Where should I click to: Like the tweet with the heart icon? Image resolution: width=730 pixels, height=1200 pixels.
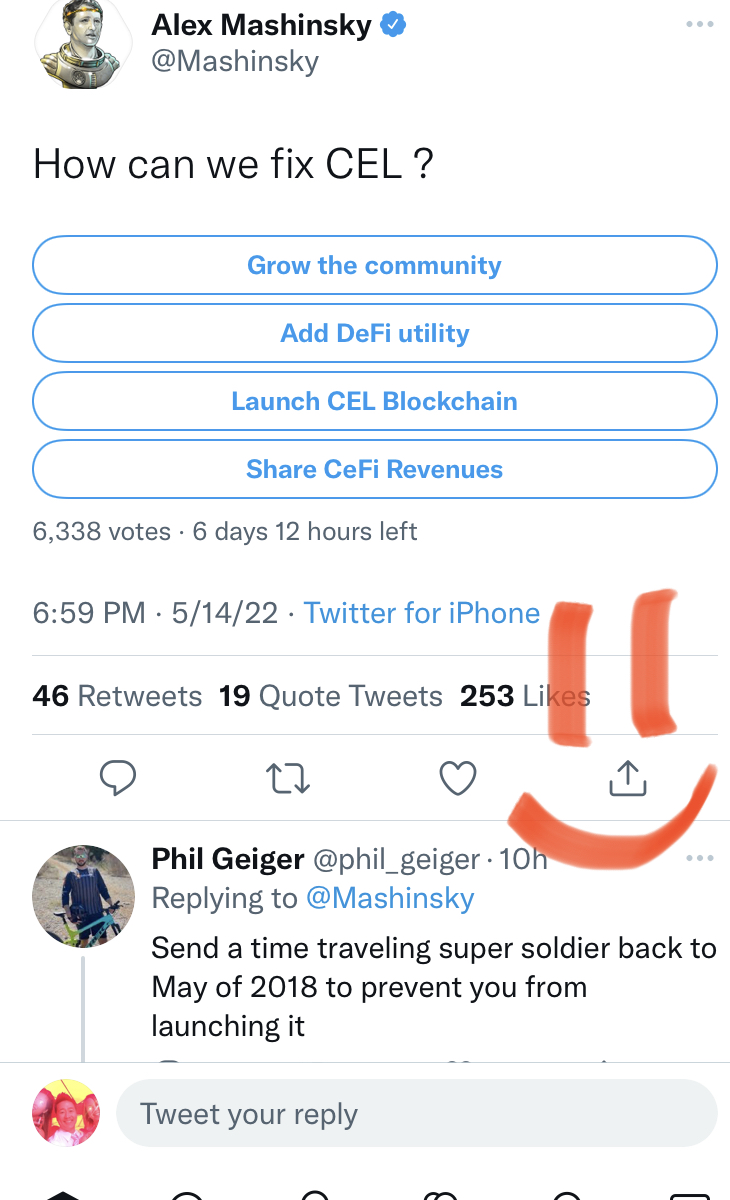459,778
